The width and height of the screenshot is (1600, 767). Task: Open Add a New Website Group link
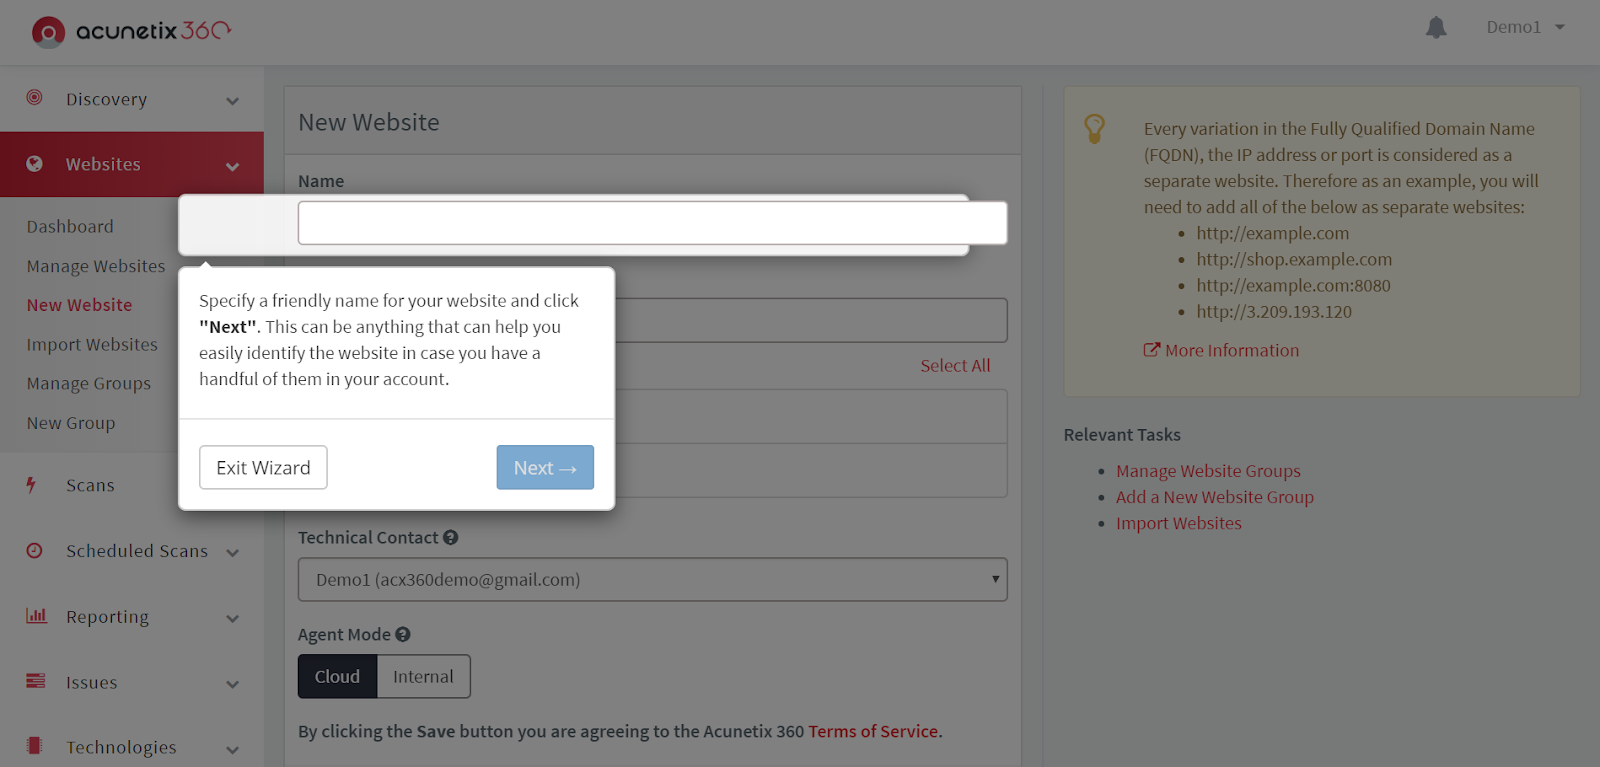coord(1215,497)
